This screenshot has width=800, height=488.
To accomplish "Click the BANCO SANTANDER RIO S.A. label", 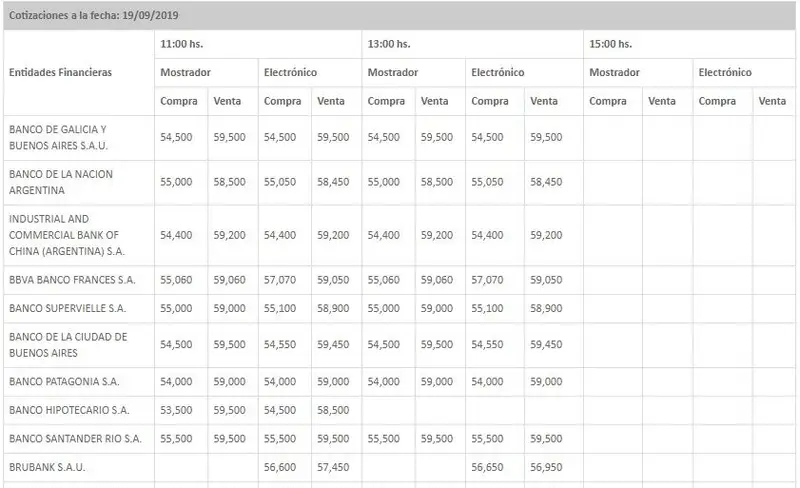I will coord(75,438).
